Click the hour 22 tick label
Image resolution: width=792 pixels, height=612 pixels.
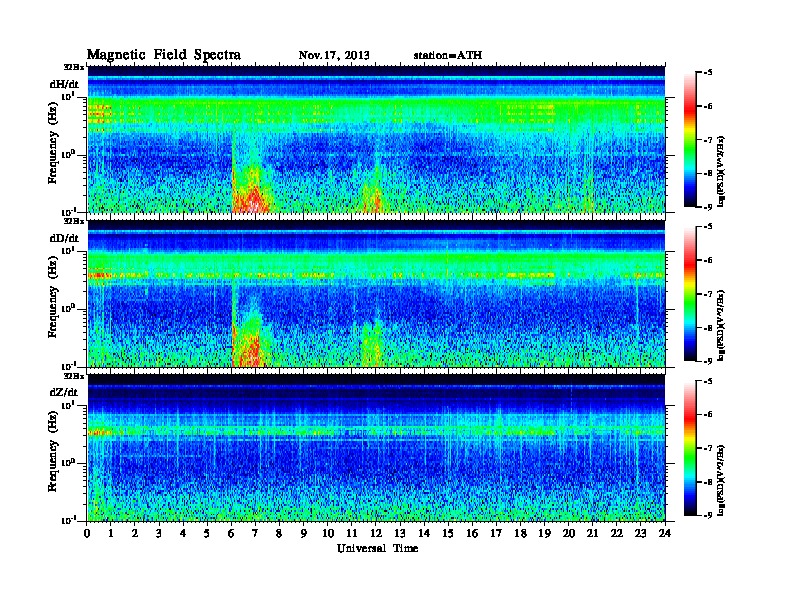(x=617, y=533)
